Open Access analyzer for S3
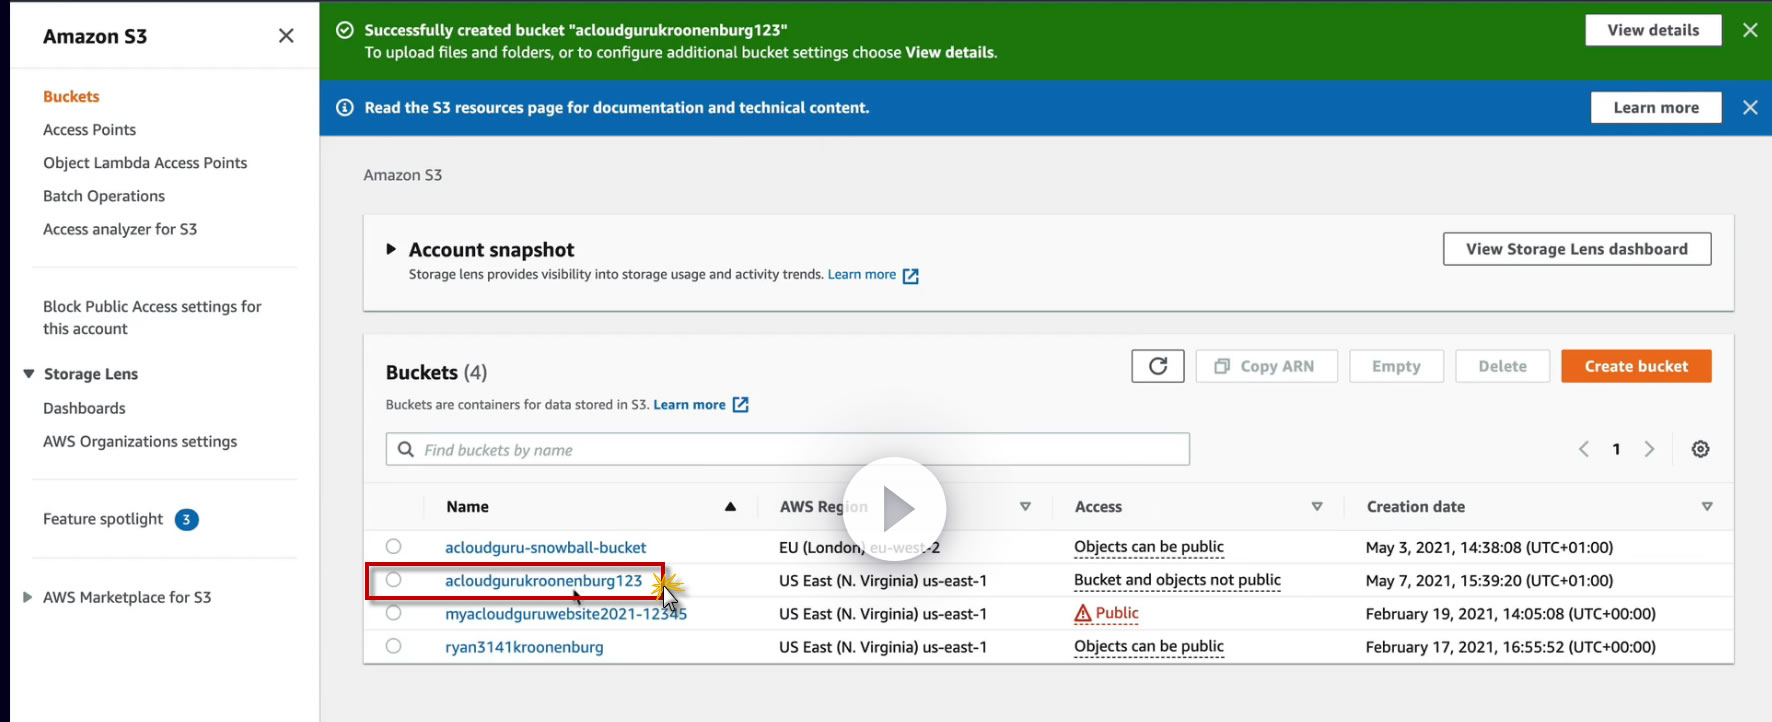The height and width of the screenshot is (722, 1772). [x=120, y=229]
